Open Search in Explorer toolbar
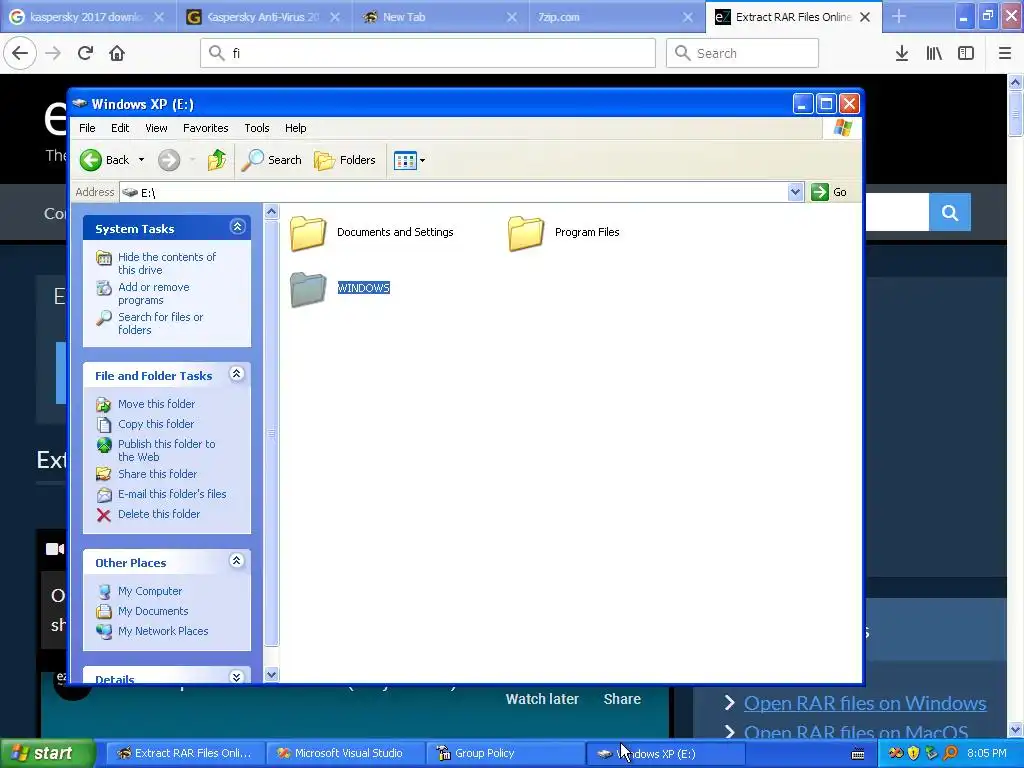This screenshot has height=768, width=1024. (271, 160)
